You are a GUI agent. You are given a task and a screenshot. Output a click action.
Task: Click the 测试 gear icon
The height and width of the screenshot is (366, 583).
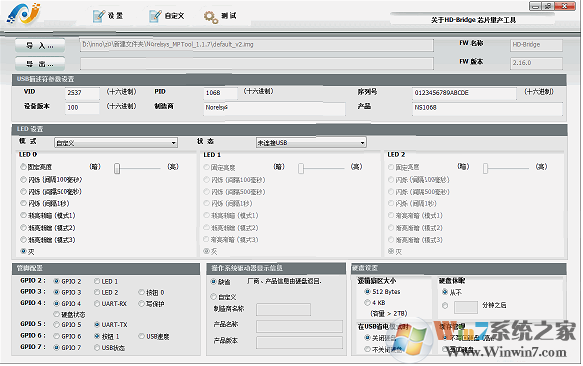tap(211, 17)
